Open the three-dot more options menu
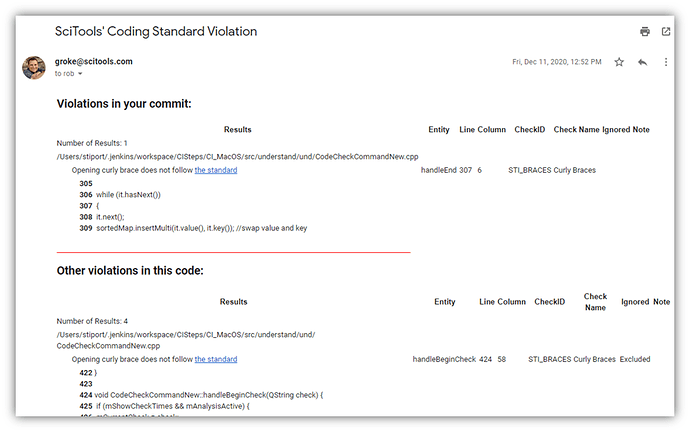 [666, 62]
